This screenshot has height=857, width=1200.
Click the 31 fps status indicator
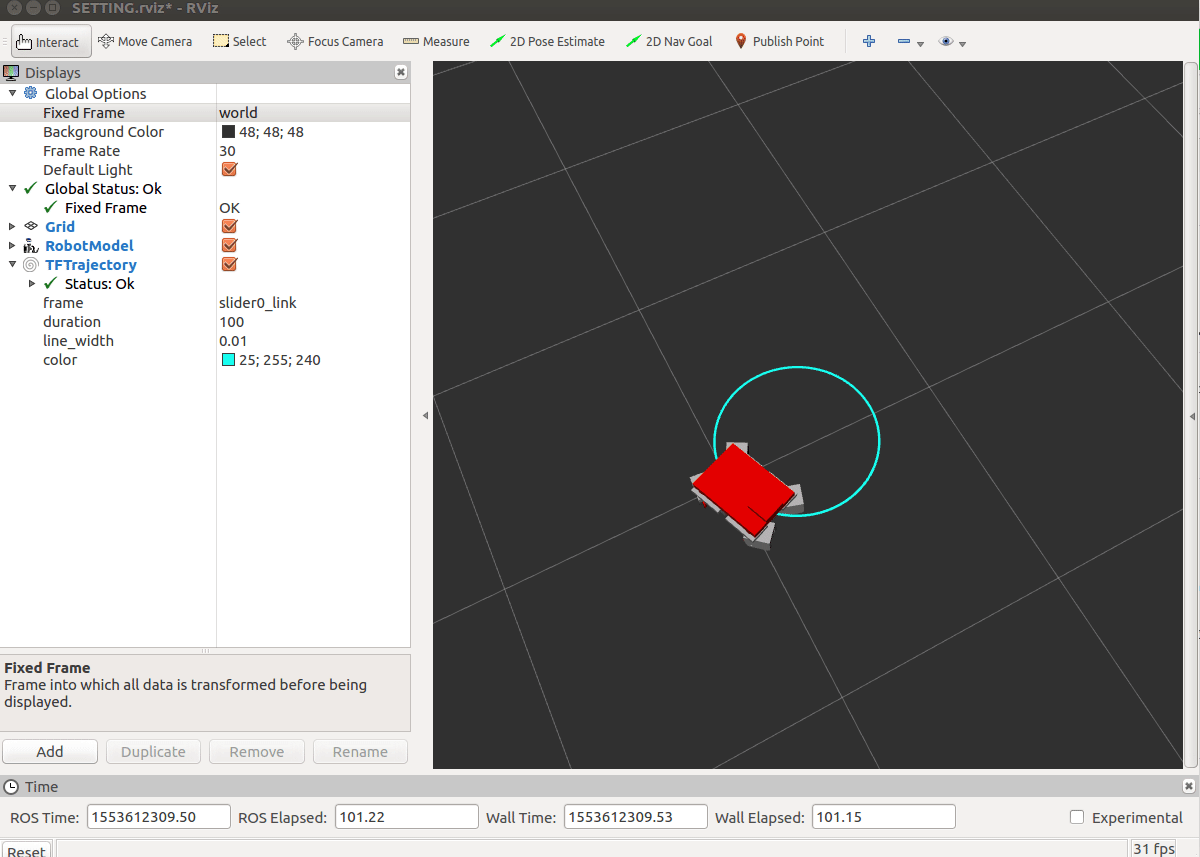pyautogui.click(x=1153, y=848)
